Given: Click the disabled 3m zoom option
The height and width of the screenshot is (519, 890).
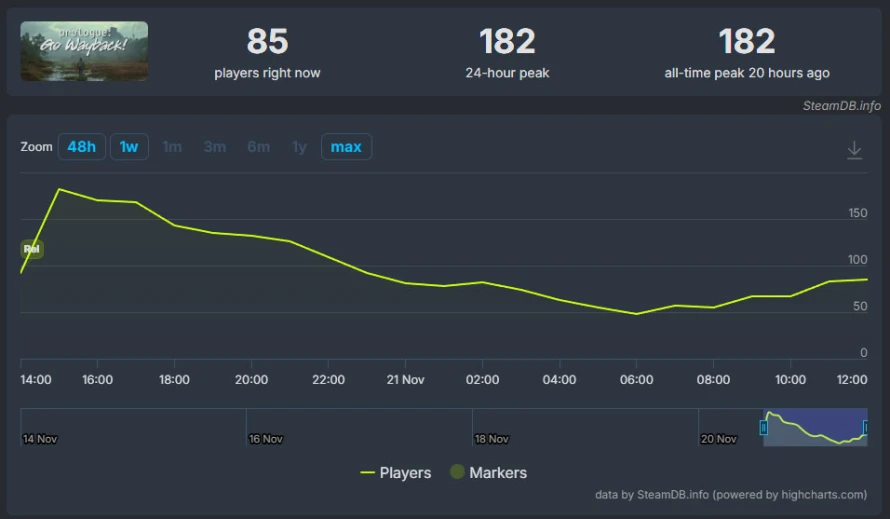Looking at the screenshot, I should [215, 147].
